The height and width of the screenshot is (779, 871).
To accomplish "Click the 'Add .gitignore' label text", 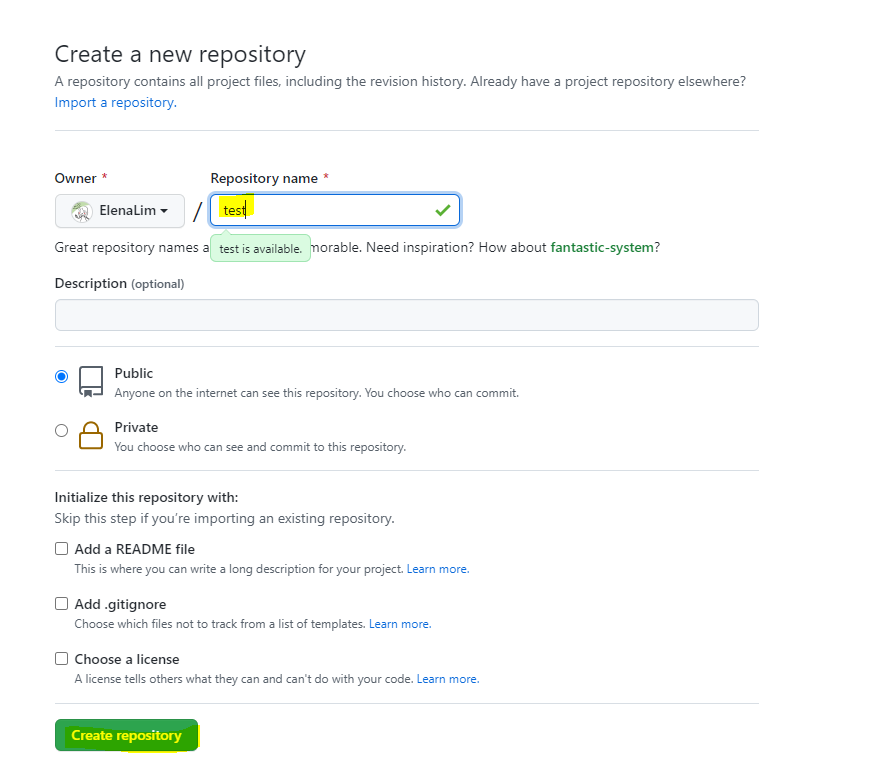I will tap(120, 604).
